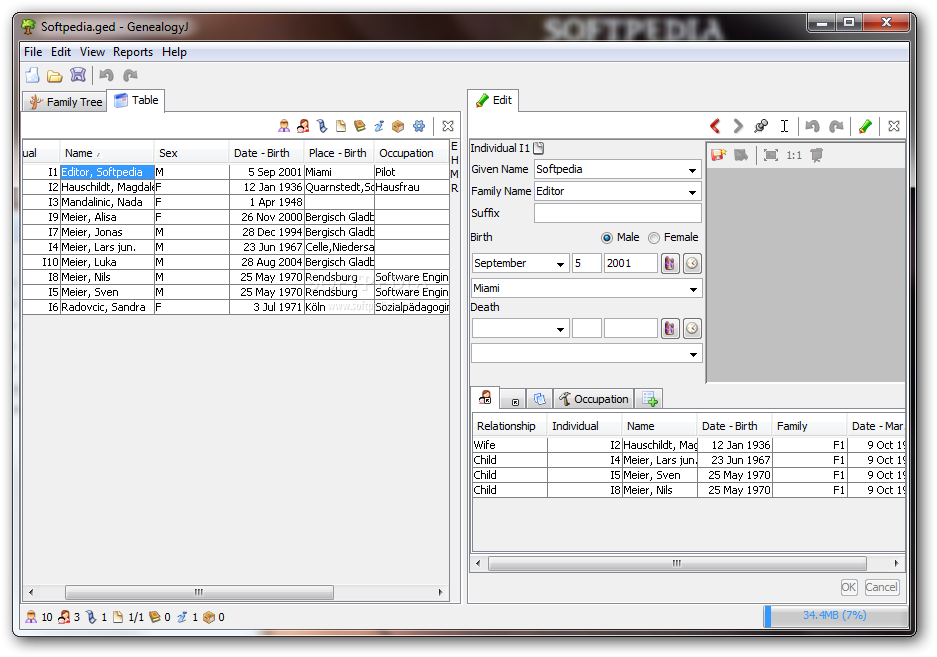The height and width of the screenshot is (657, 937).
Task: Sort table by Date - Birth header
Action: [267, 153]
